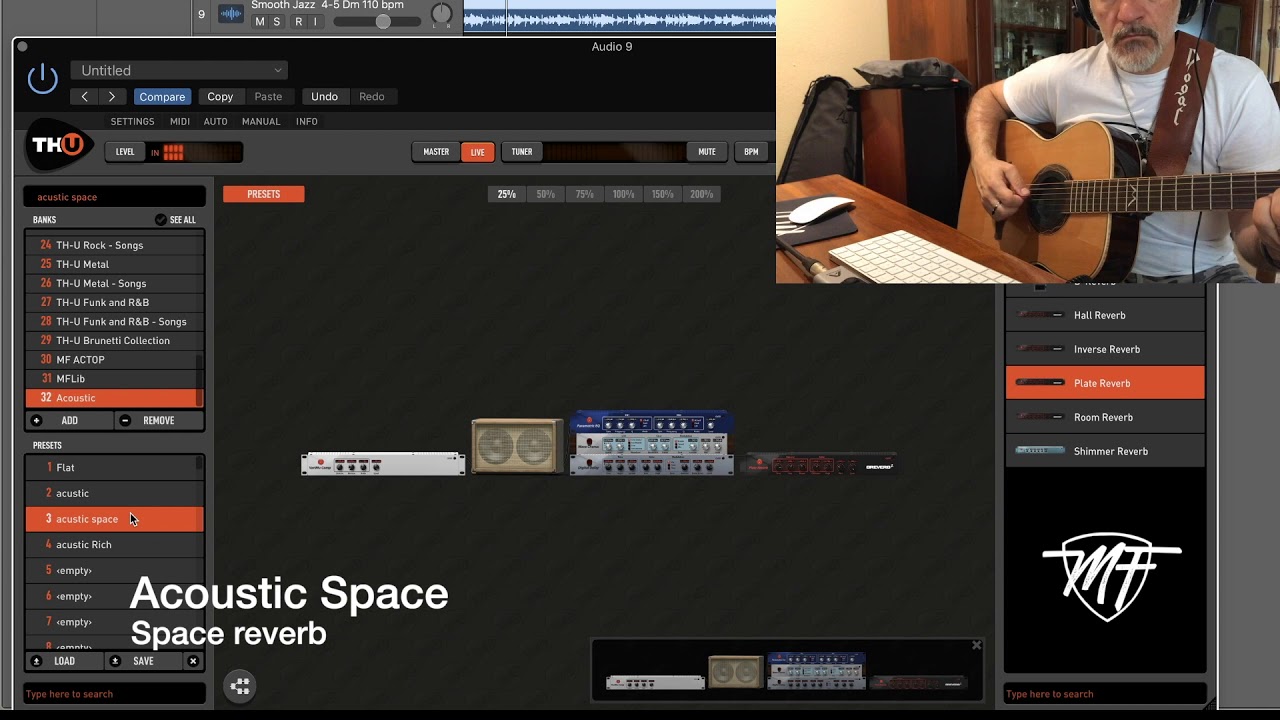Click the plus icon beside ADD
Viewport: 1280px width, 720px height.
[37, 421]
